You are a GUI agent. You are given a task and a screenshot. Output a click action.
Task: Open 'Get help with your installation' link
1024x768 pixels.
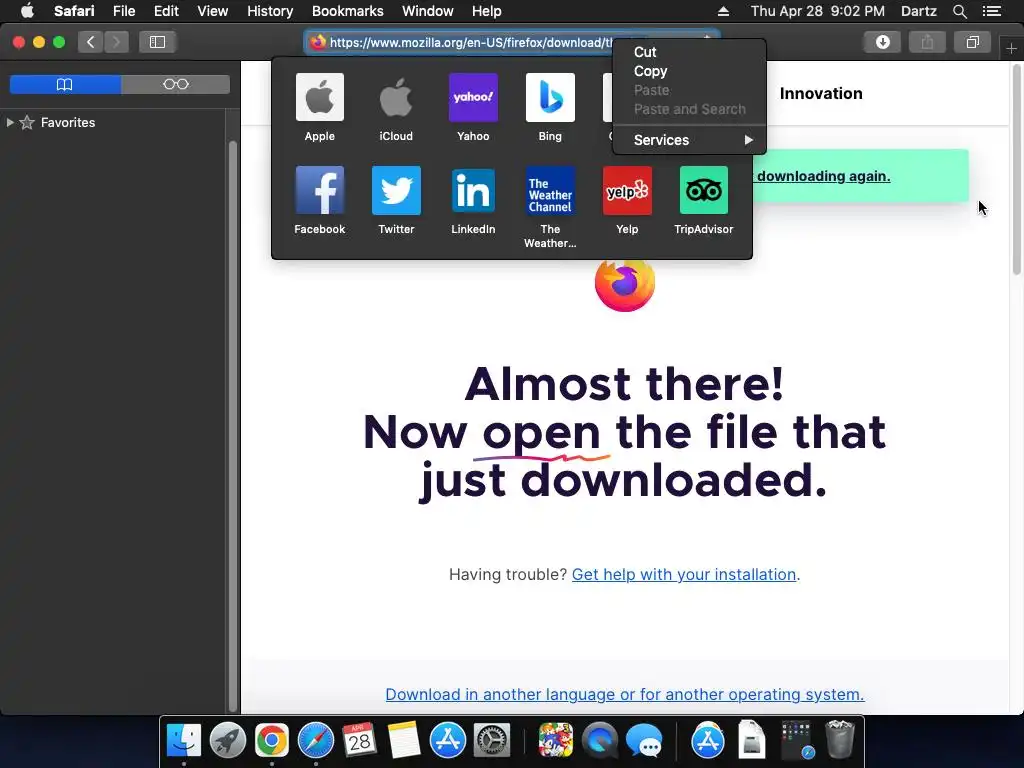pos(684,574)
